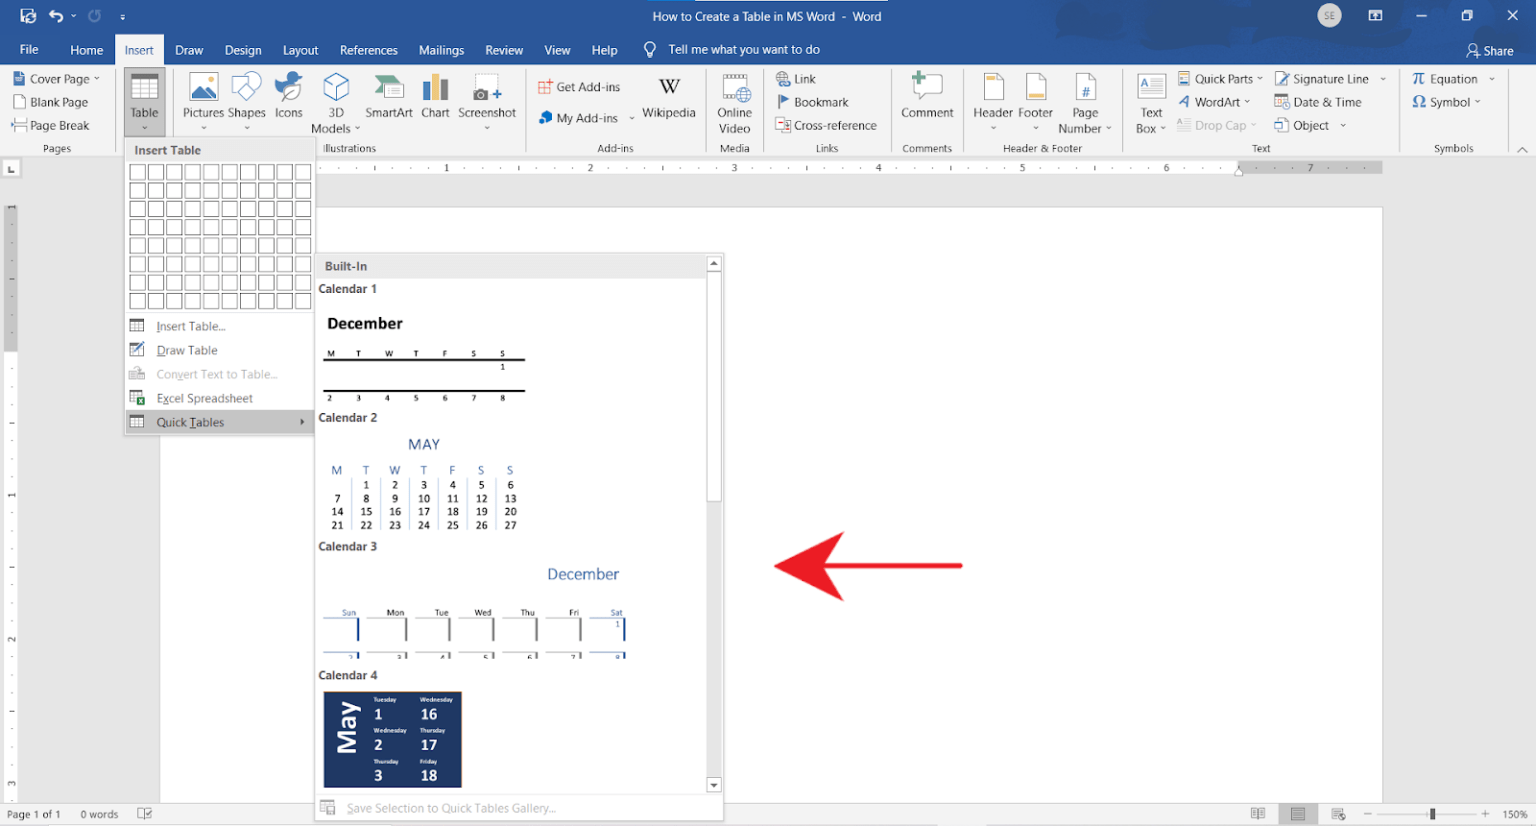The image size is (1536, 826).
Task: Take a Screenshot using the ribbon
Action: (487, 102)
